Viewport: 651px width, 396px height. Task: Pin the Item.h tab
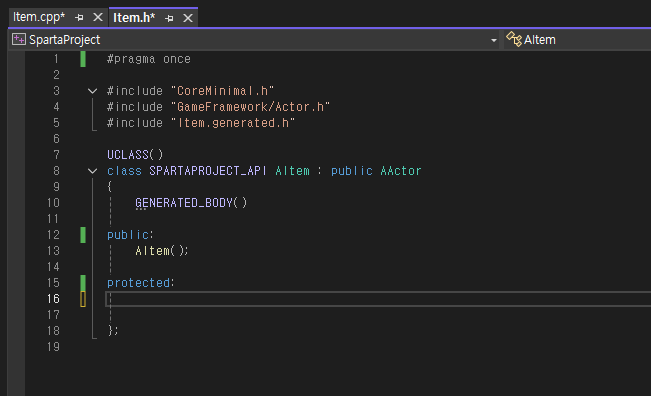point(169,18)
